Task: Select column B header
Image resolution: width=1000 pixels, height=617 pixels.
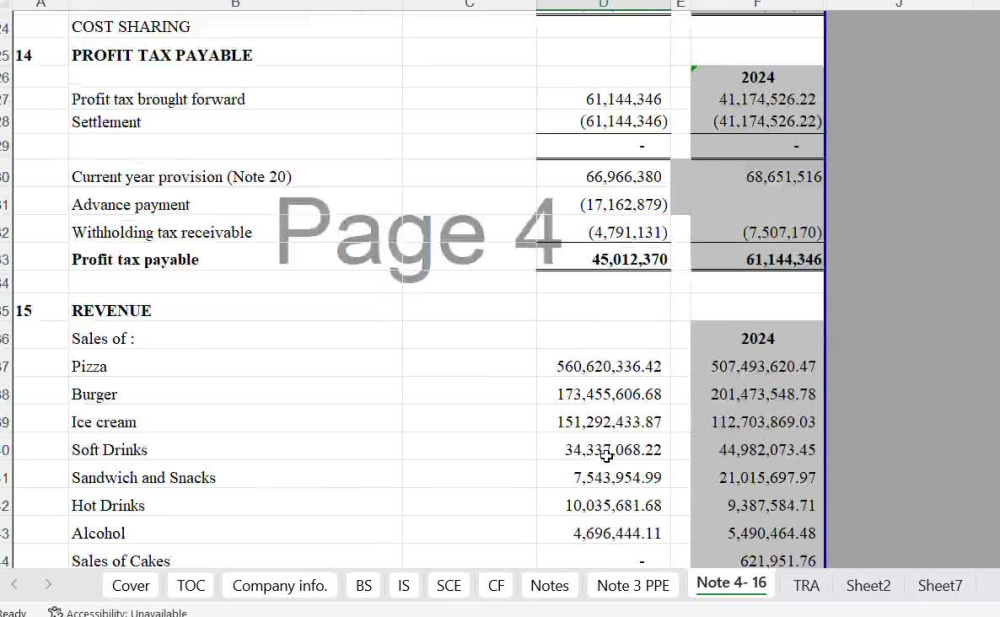Action: pos(235,4)
